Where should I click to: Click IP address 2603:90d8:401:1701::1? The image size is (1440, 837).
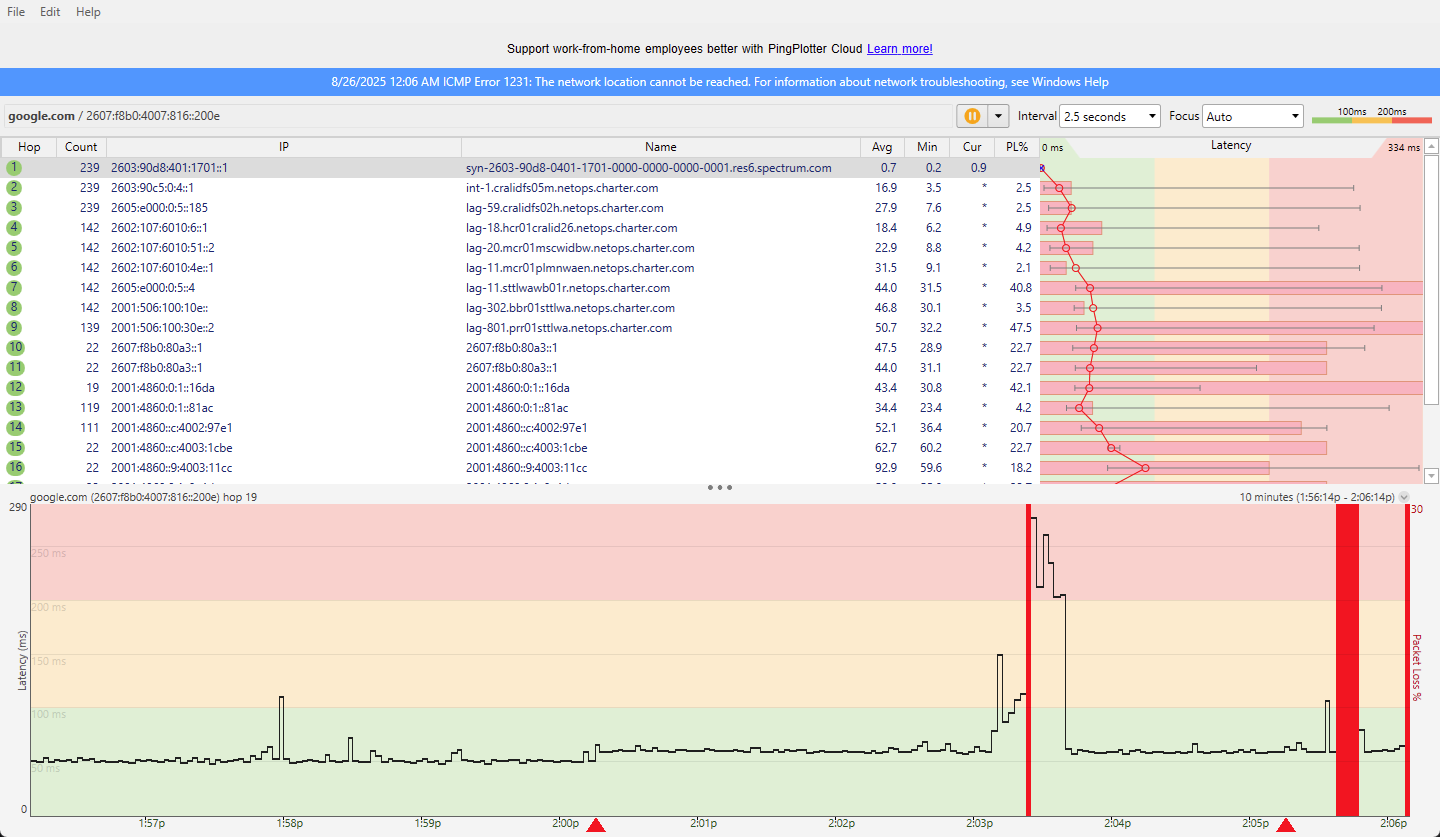(169, 168)
